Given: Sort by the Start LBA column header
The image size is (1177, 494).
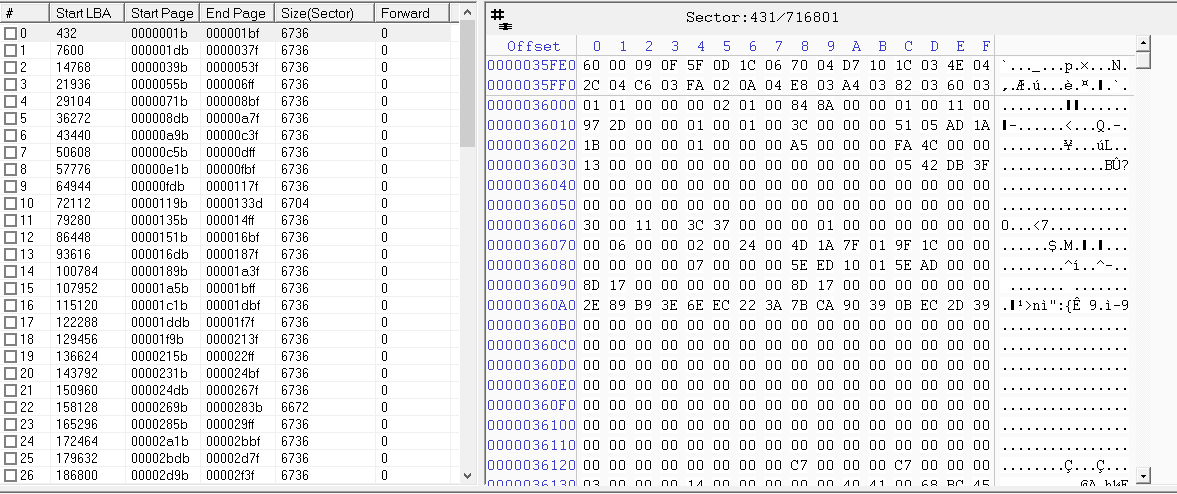Looking at the screenshot, I should 87,13.
